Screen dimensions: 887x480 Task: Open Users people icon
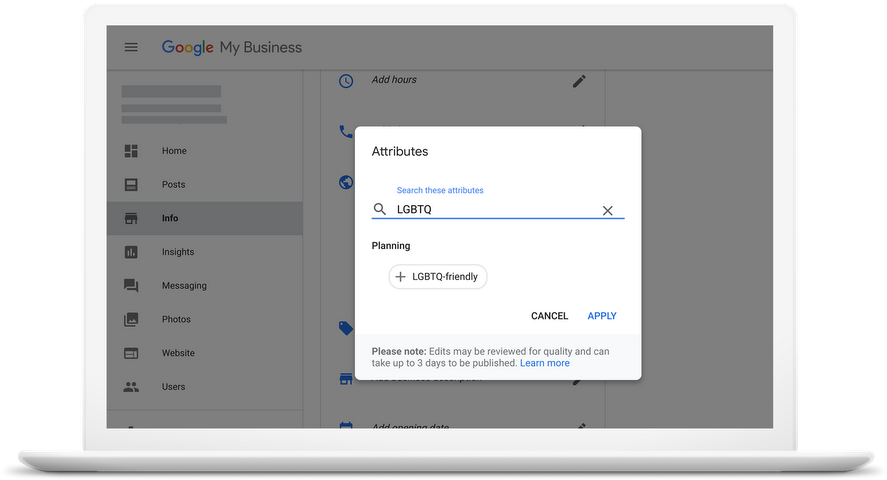(131, 387)
